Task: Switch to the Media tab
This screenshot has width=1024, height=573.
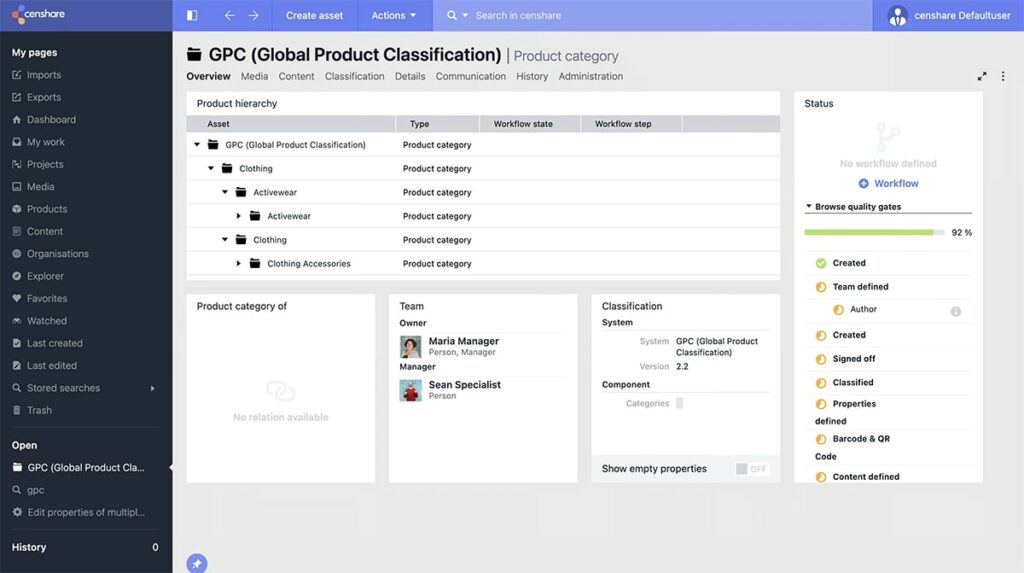Action: 254,76
